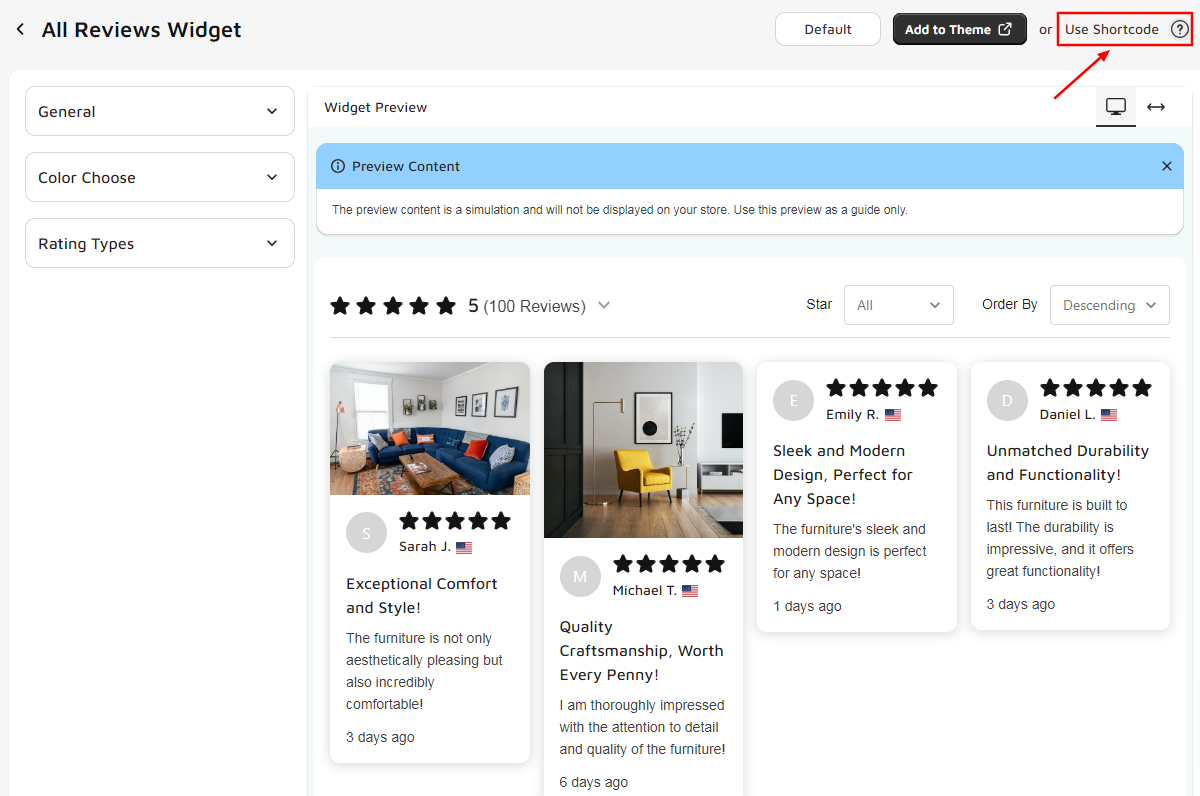Click the '6 days ago' timestamp
This screenshot has height=796, width=1200.
click(x=594, y=782)
